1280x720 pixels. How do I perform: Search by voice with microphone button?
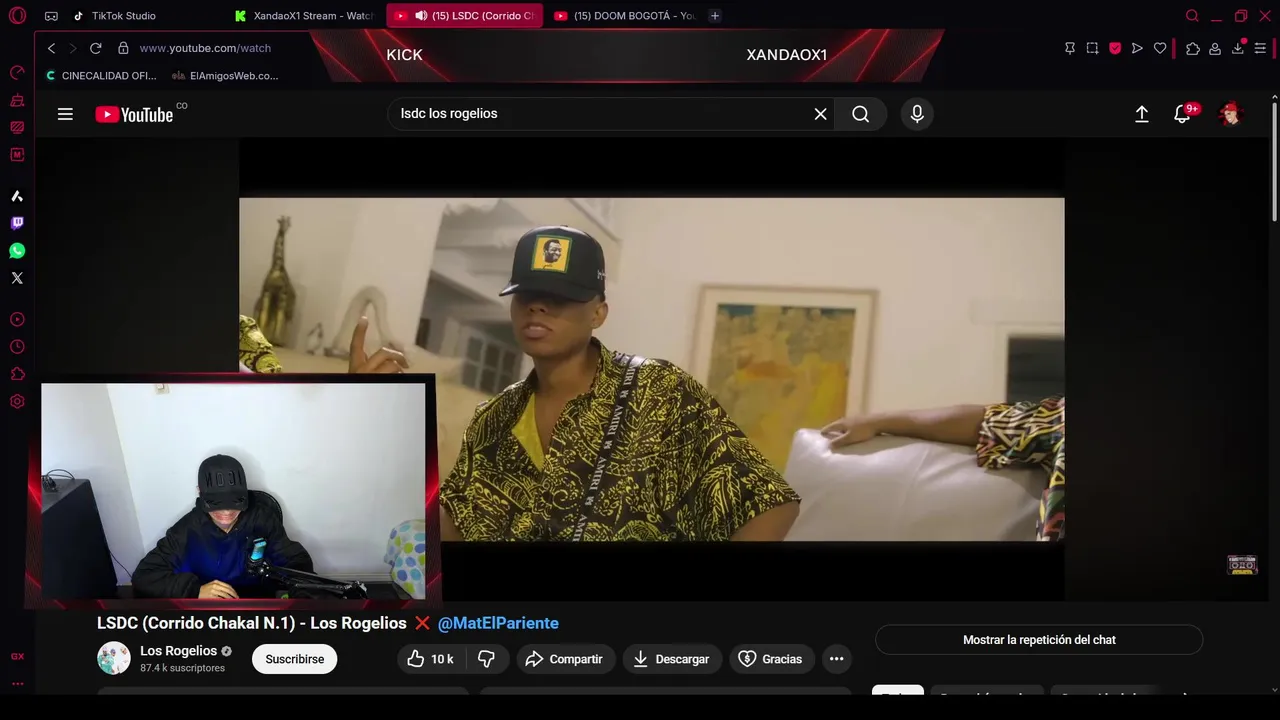(917, 114)
